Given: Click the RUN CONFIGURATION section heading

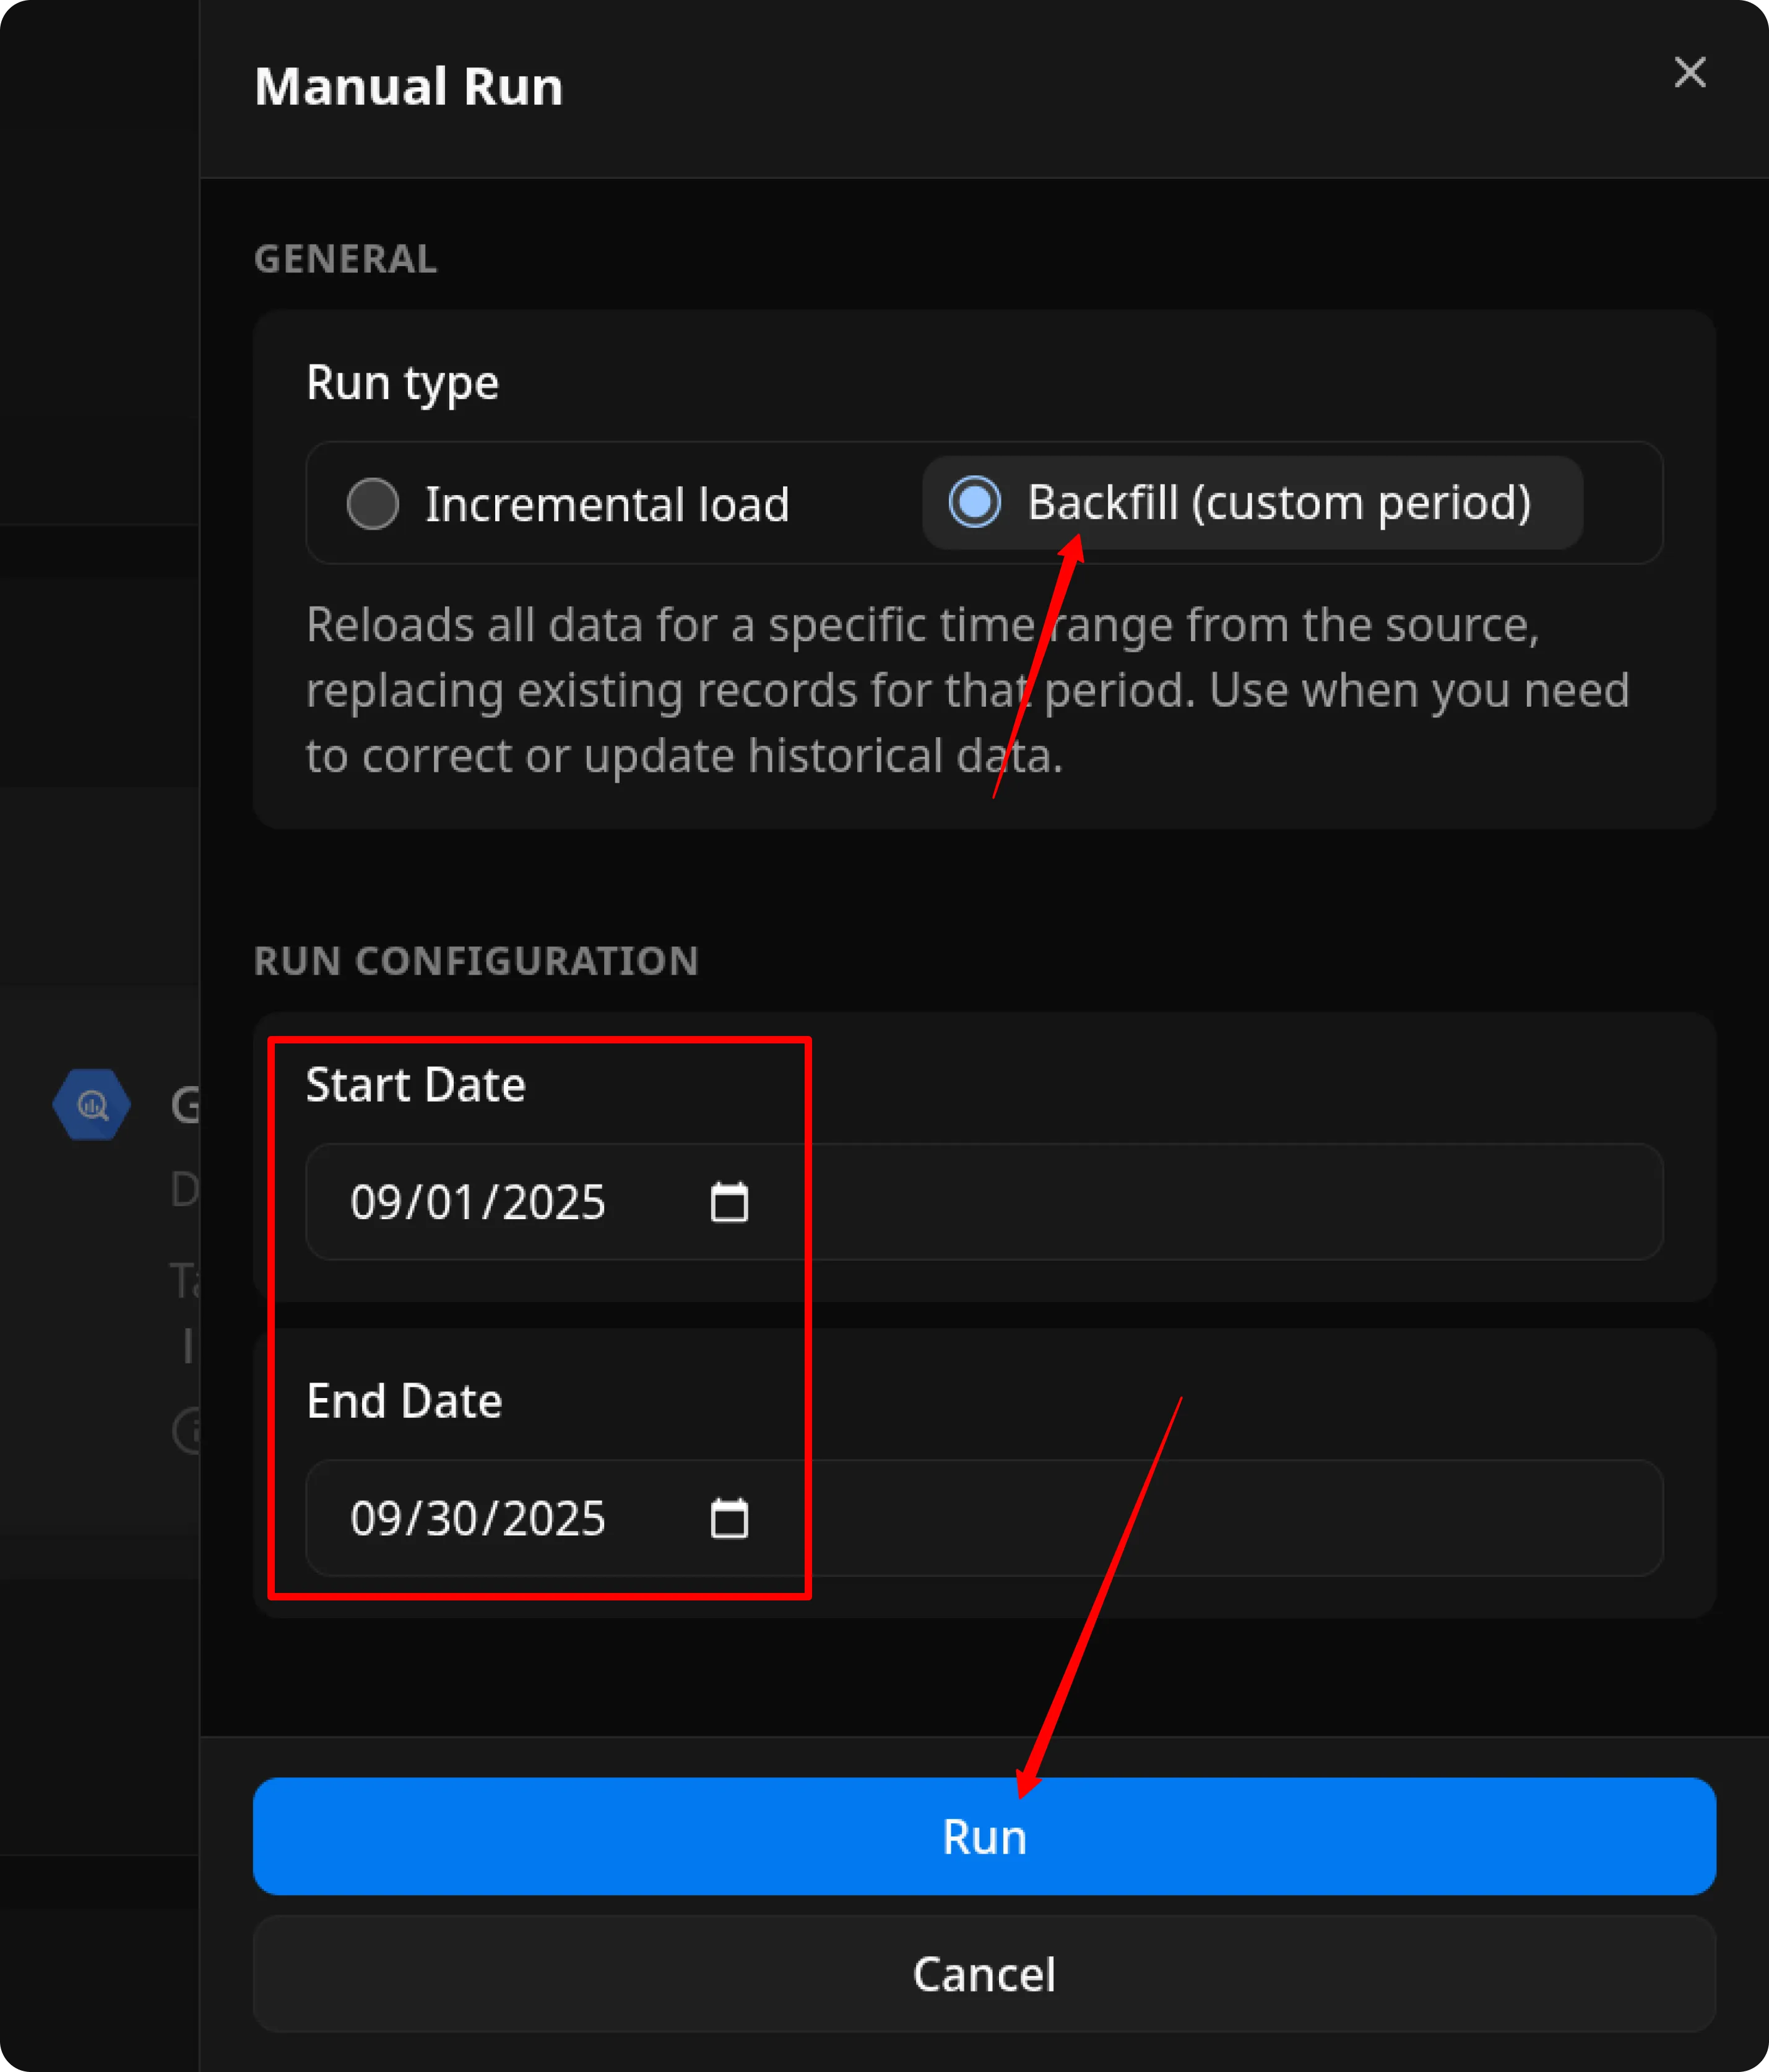Looking at the screenshot, I should point(476,961).
